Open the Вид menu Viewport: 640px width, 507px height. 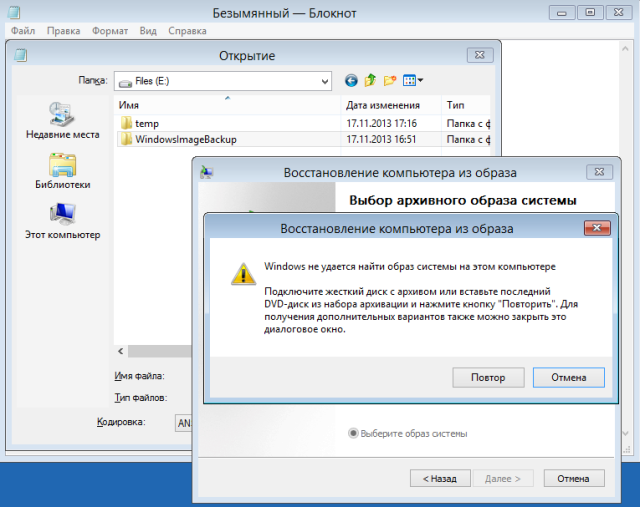tap(148, 31)
